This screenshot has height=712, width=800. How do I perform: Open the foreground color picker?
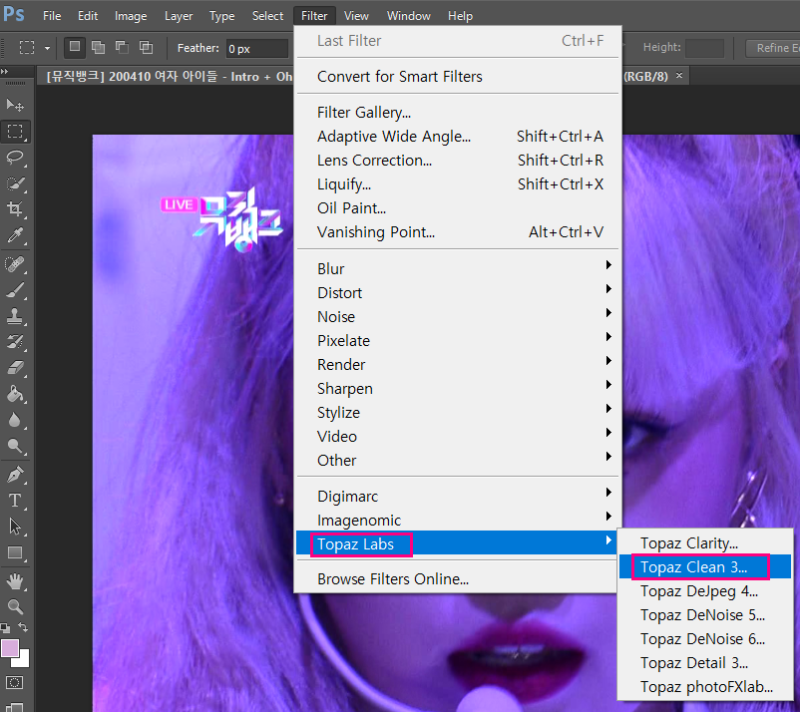click(10, 648)
